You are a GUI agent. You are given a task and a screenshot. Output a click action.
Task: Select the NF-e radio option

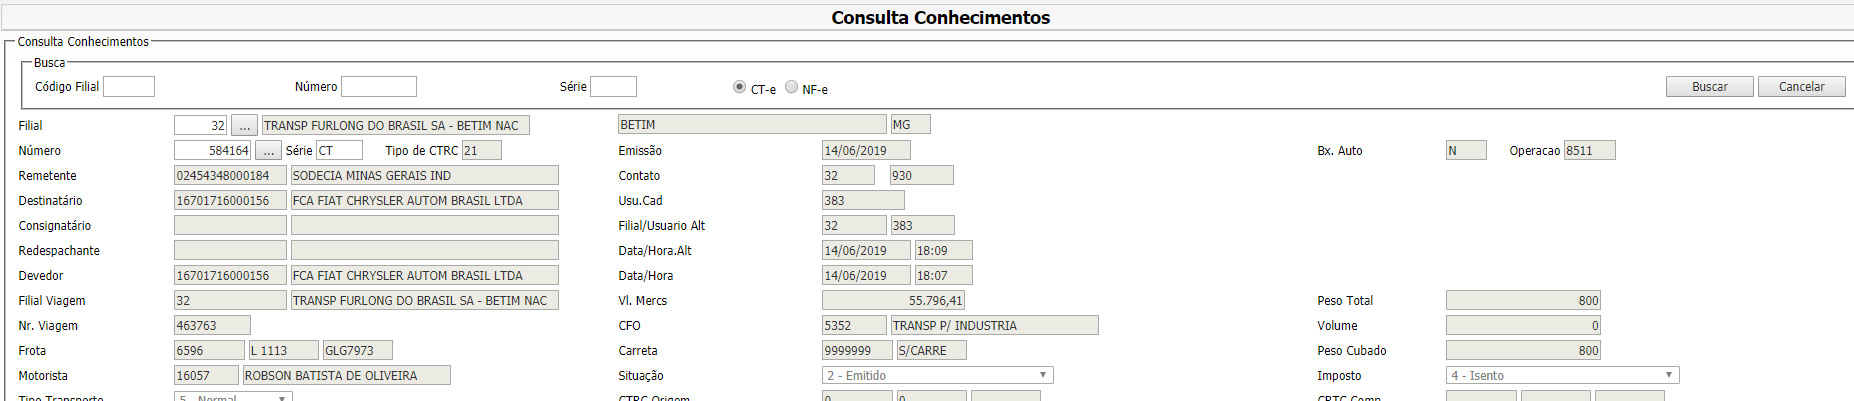791,87
